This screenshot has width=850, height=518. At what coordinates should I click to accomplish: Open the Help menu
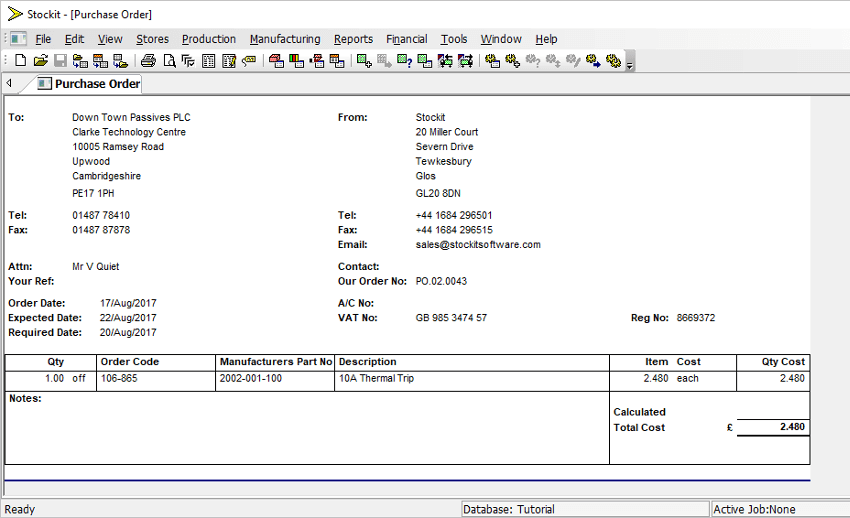coord(546,39)
